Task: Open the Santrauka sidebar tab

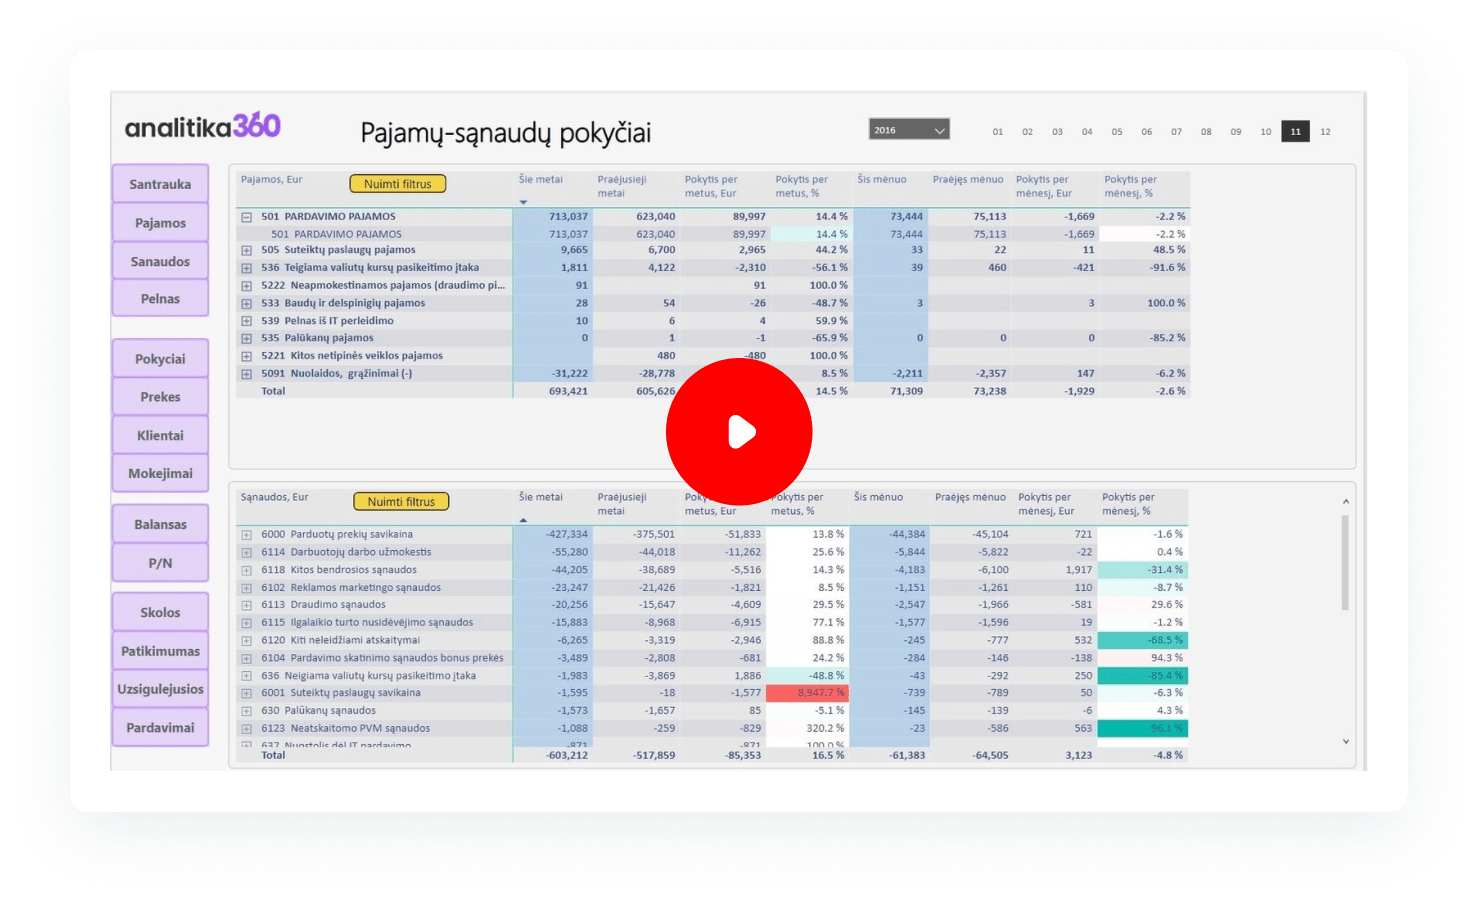Action: coord(160,184)
